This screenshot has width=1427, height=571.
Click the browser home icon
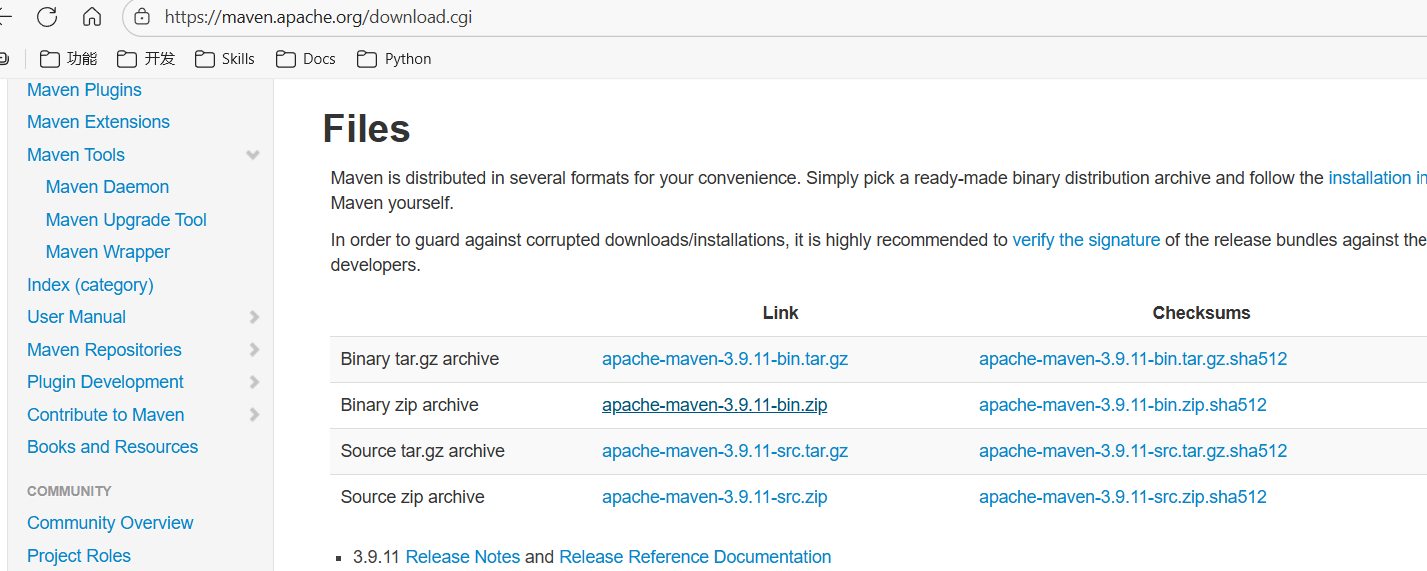[92, 16]
